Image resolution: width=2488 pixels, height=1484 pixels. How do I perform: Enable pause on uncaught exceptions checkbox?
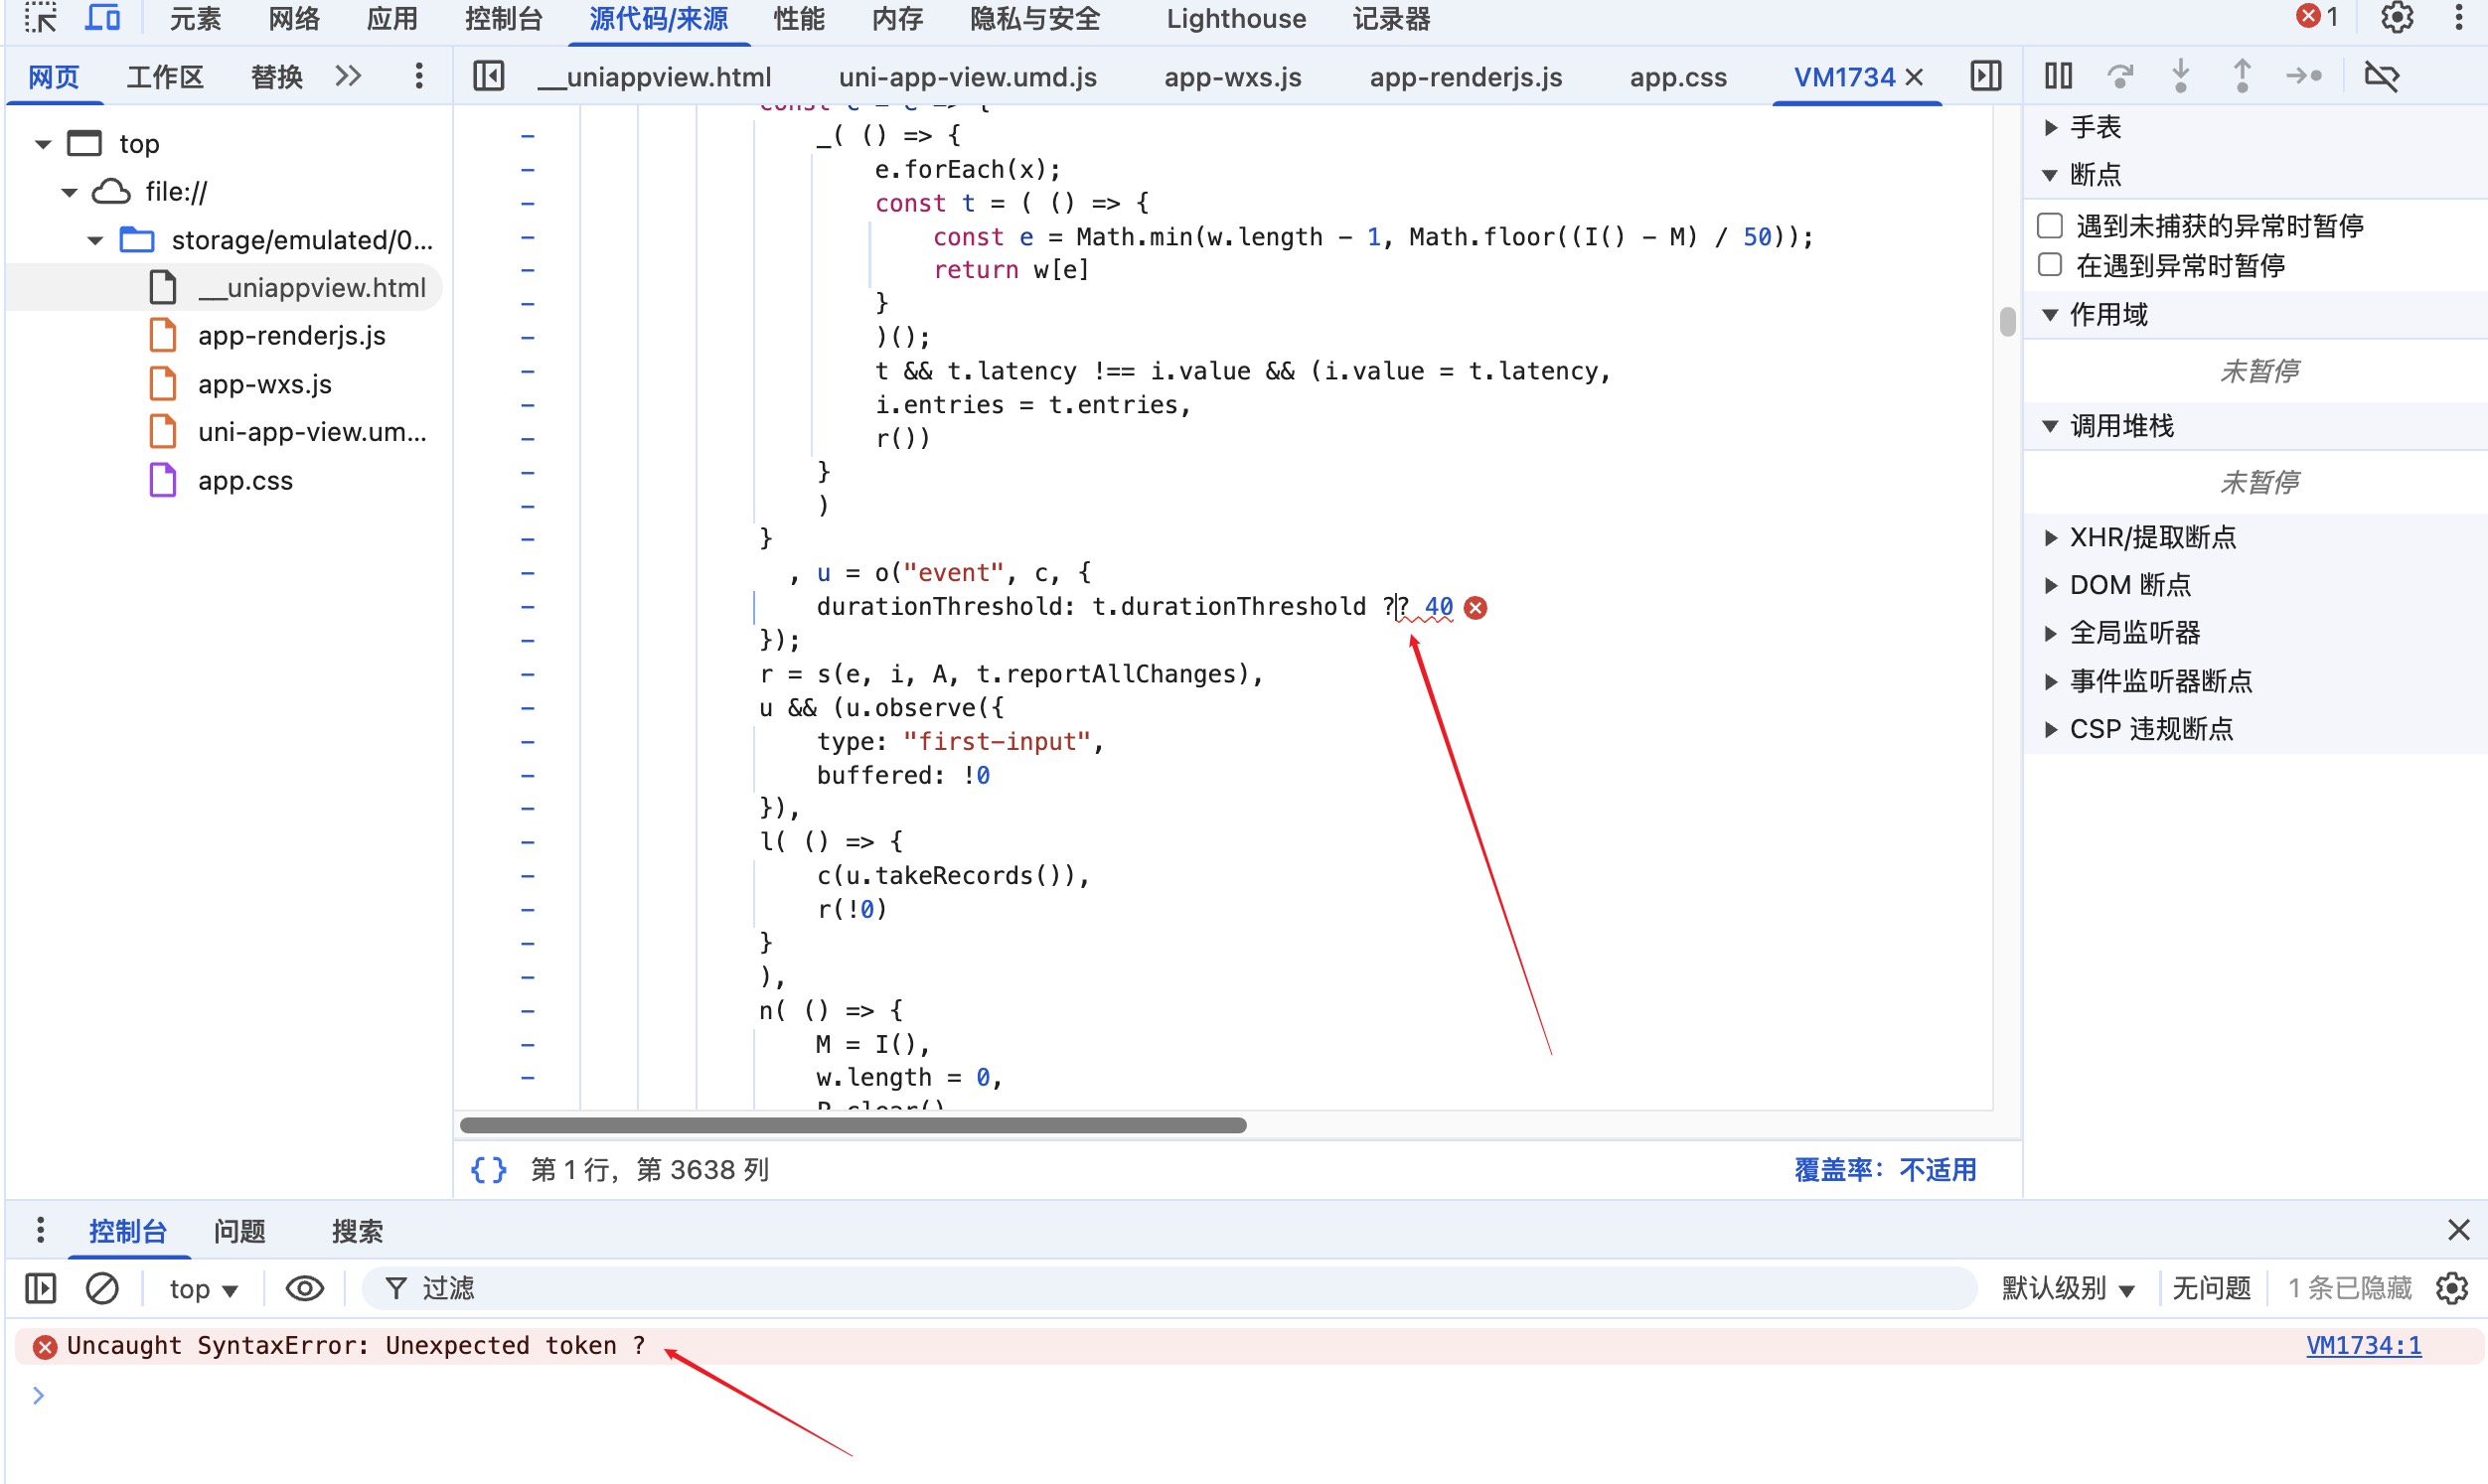2050,226
